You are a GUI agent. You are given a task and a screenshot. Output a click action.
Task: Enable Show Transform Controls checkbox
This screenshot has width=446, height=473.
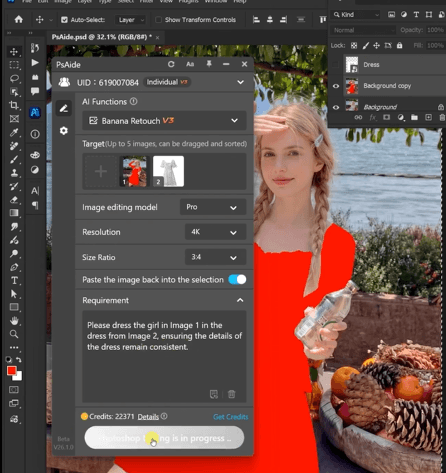pos(158,20)
